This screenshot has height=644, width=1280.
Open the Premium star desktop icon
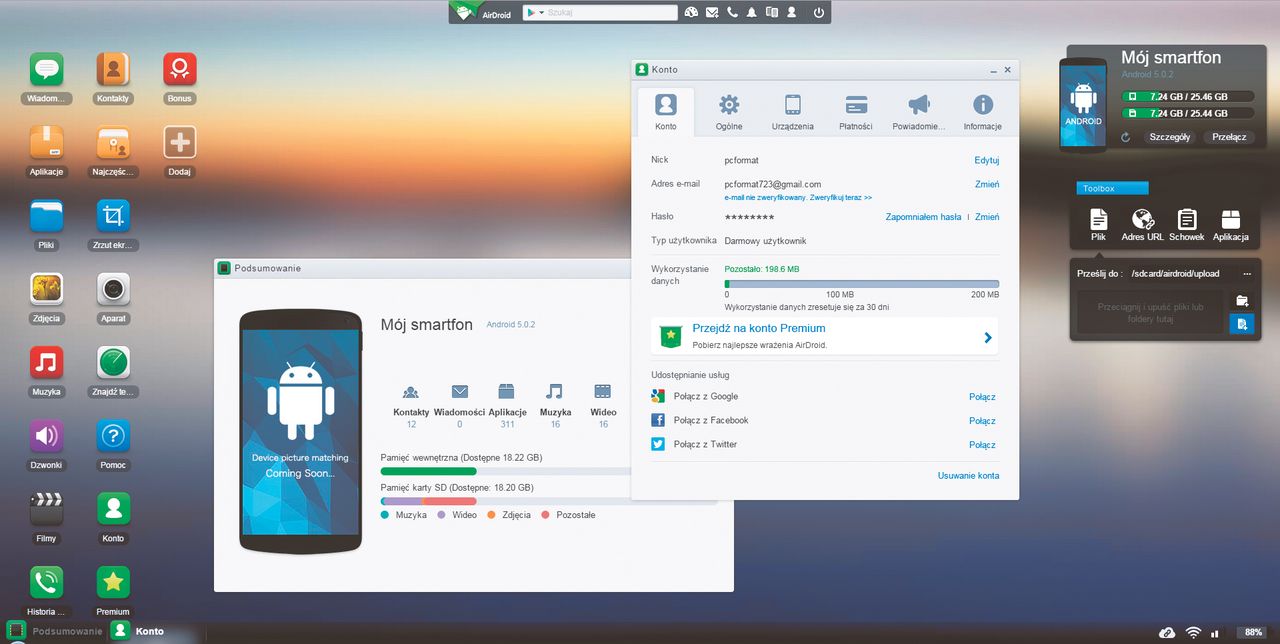113,582
